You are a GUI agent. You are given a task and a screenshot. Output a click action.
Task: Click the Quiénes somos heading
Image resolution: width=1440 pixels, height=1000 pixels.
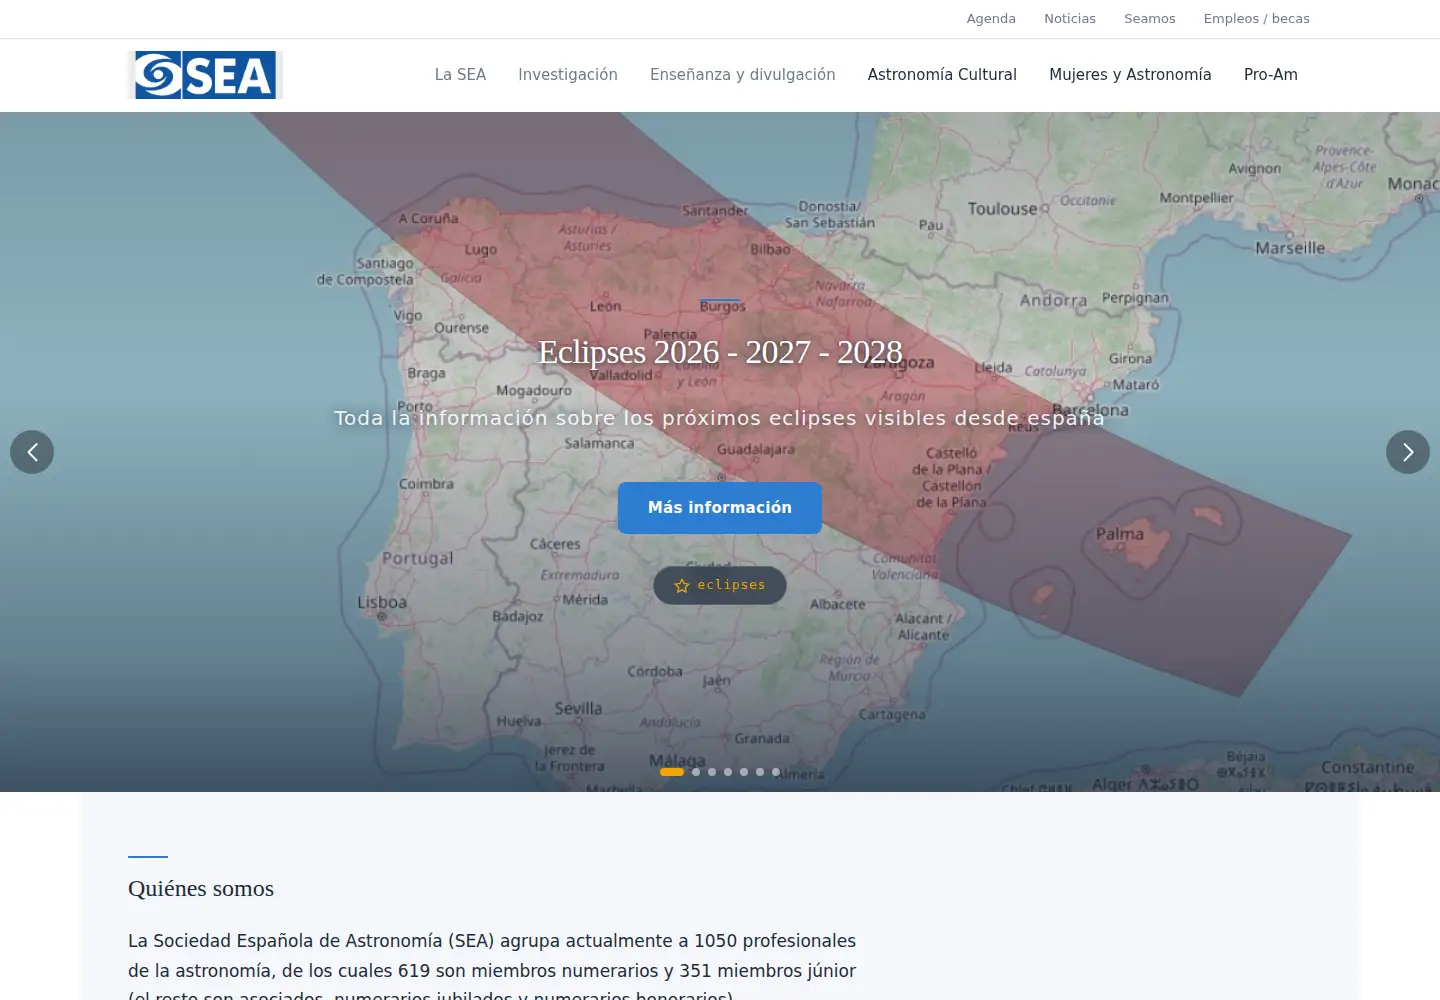201,889
